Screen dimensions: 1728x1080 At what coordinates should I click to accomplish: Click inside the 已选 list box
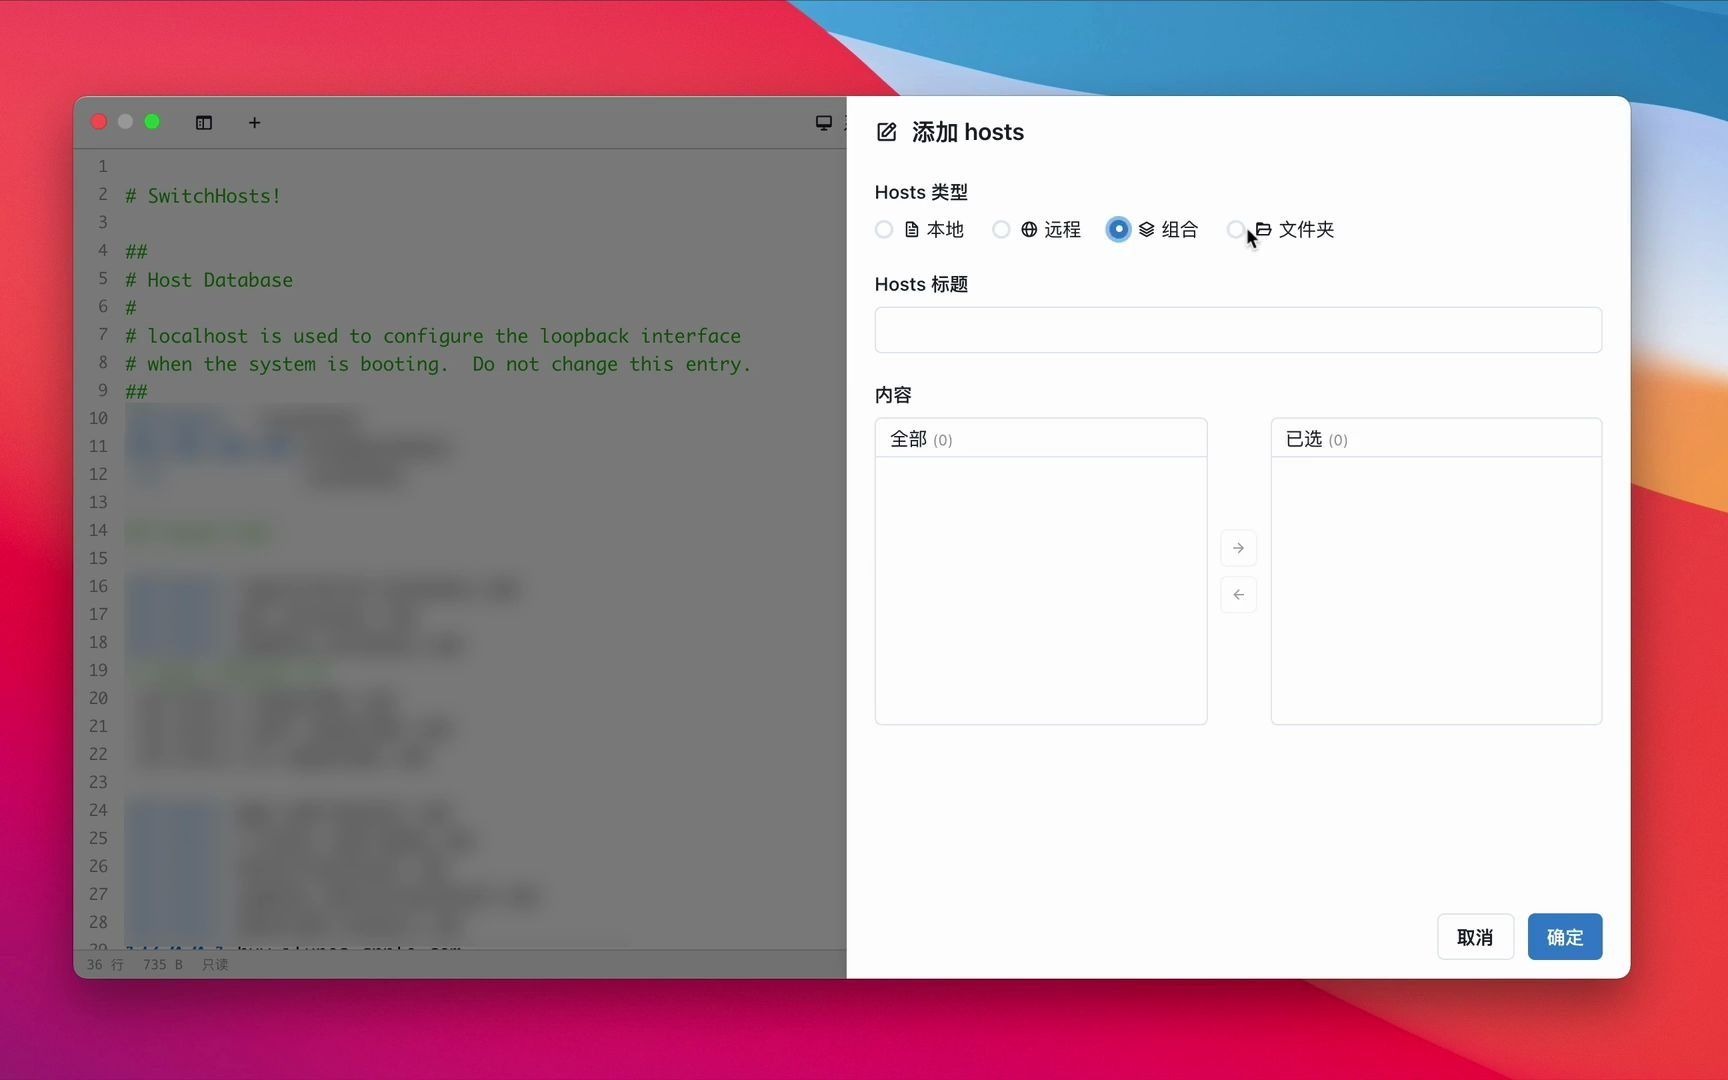point(1436,590)
